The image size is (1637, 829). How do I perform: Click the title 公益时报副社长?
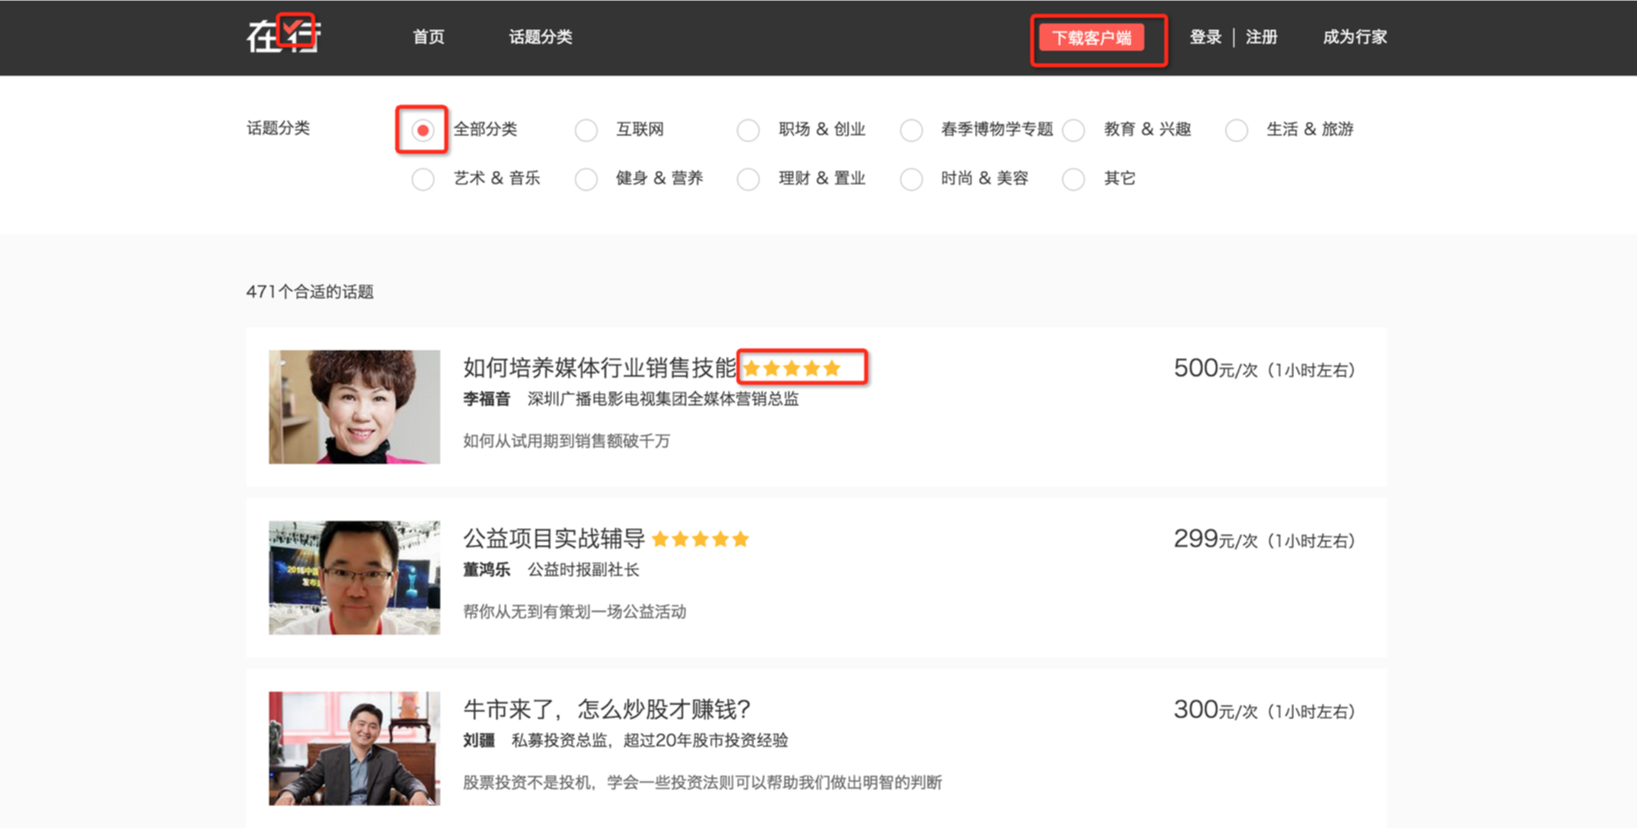click(583, 570)
